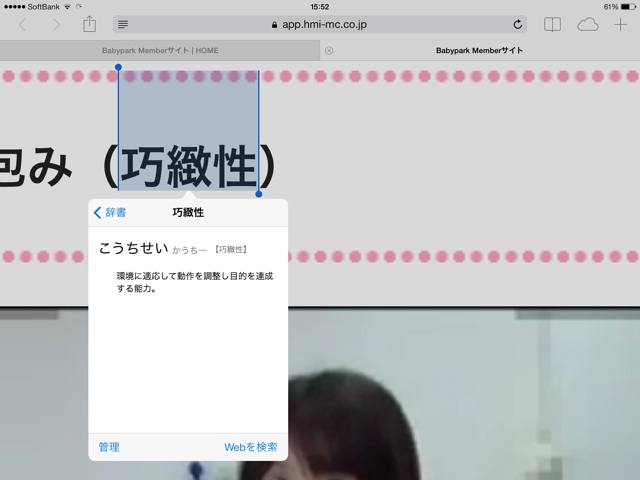
Task: Tap the 15:52 clock in status bar
Action: [x=320, y=7]
